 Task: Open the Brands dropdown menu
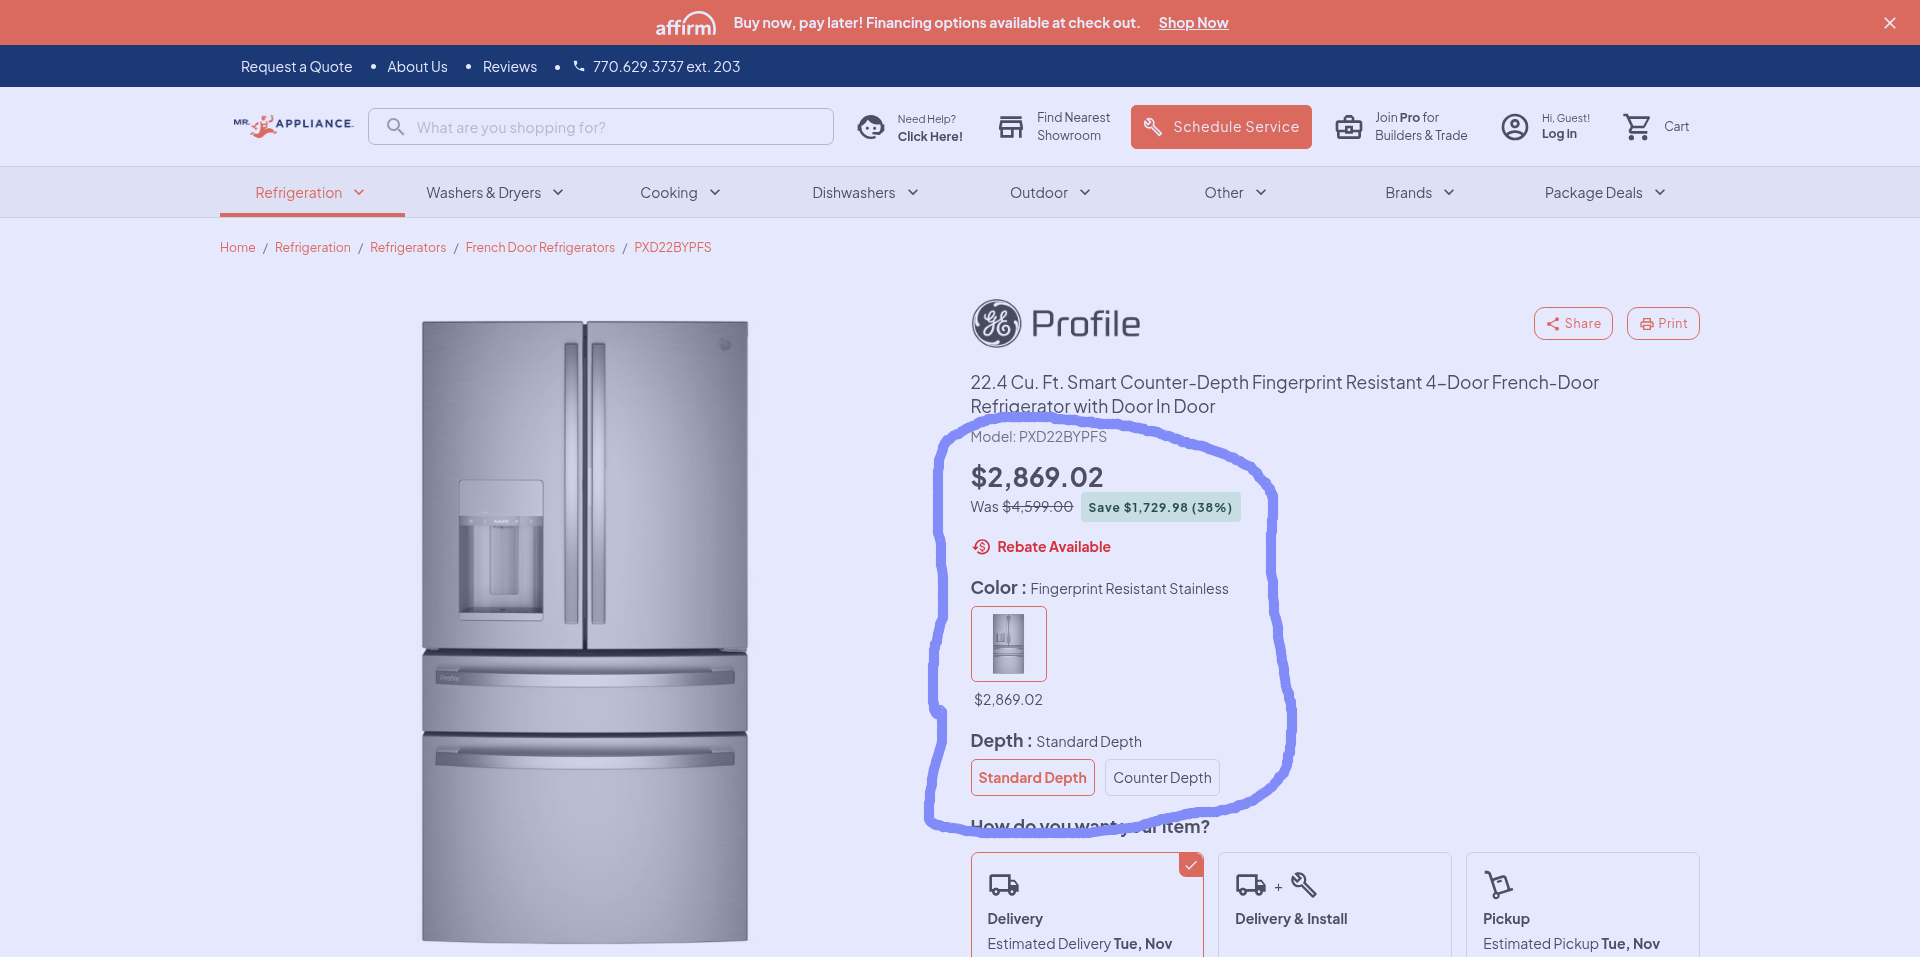tap(1419, 193)
